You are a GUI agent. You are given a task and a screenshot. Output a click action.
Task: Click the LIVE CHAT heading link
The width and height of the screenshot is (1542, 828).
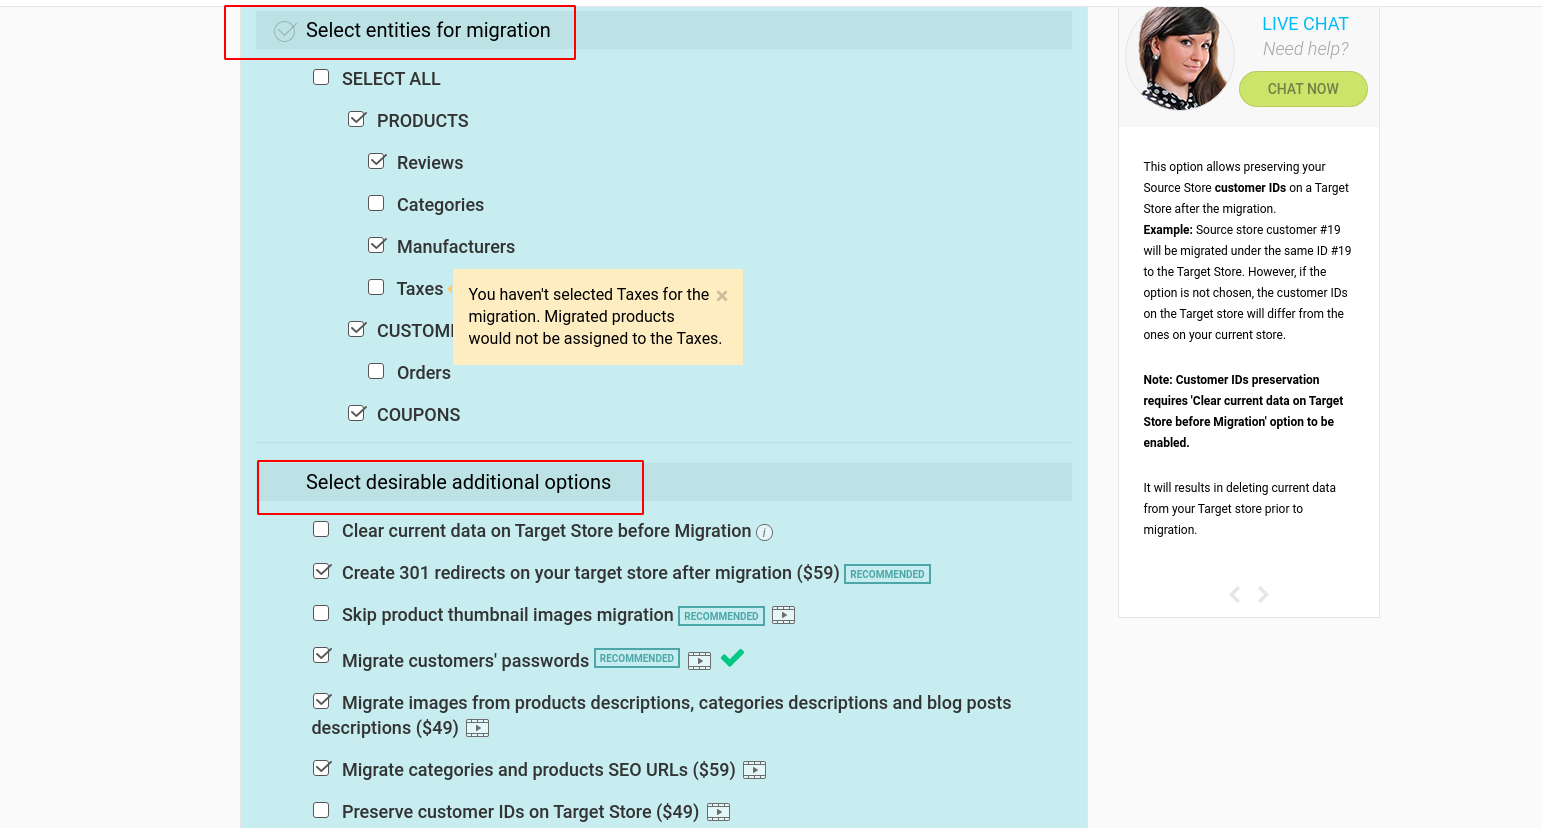pyautogui.click(x=1305, y=24)
